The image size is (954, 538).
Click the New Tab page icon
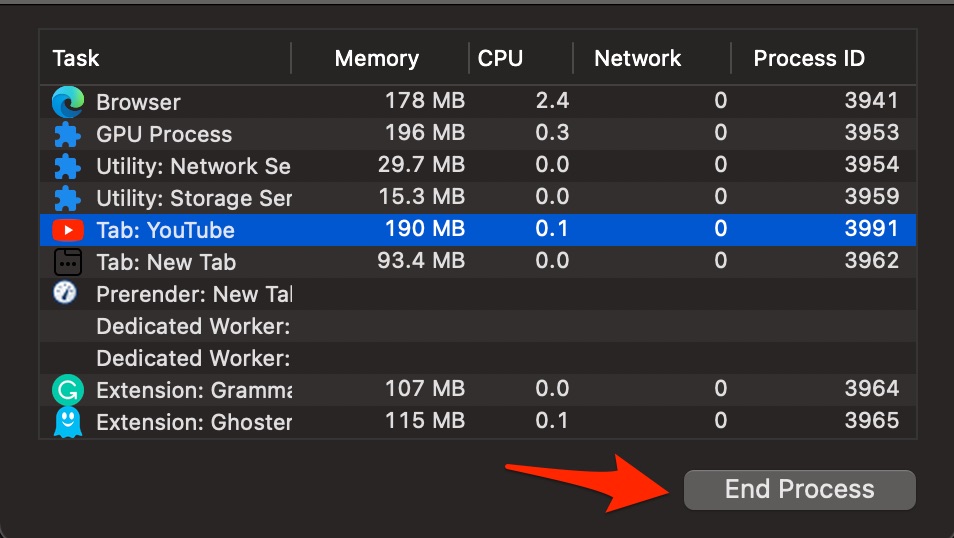pyautogui.click(x=68, y=262)
